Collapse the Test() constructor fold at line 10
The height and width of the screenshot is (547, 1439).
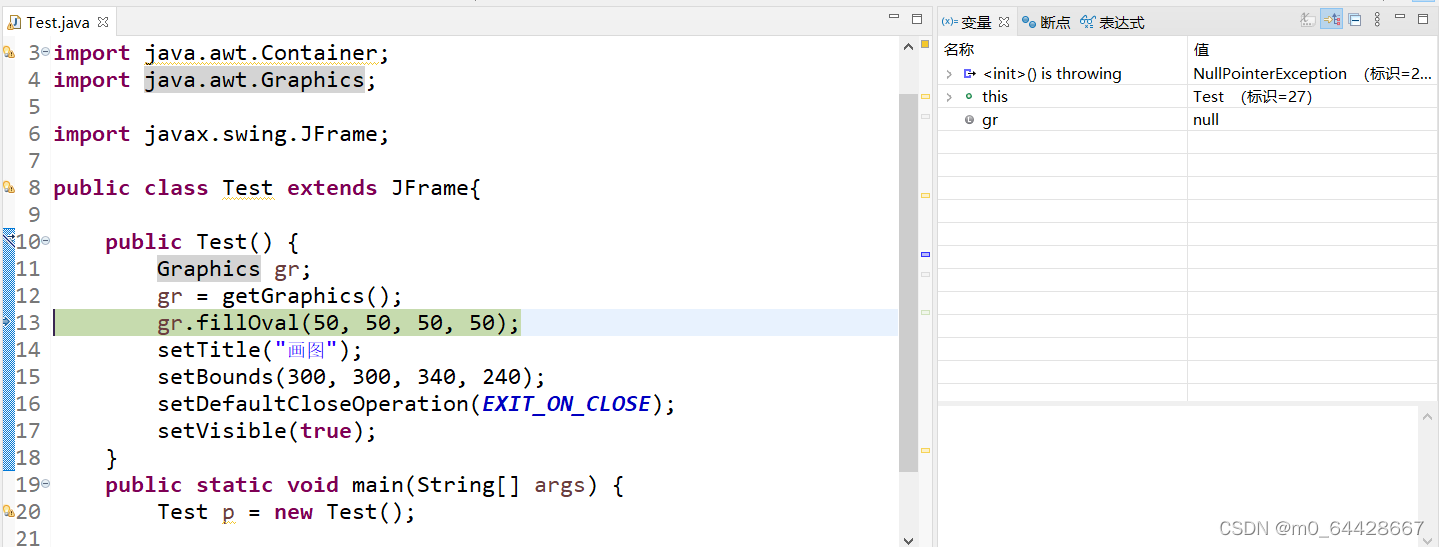(46, 241)
